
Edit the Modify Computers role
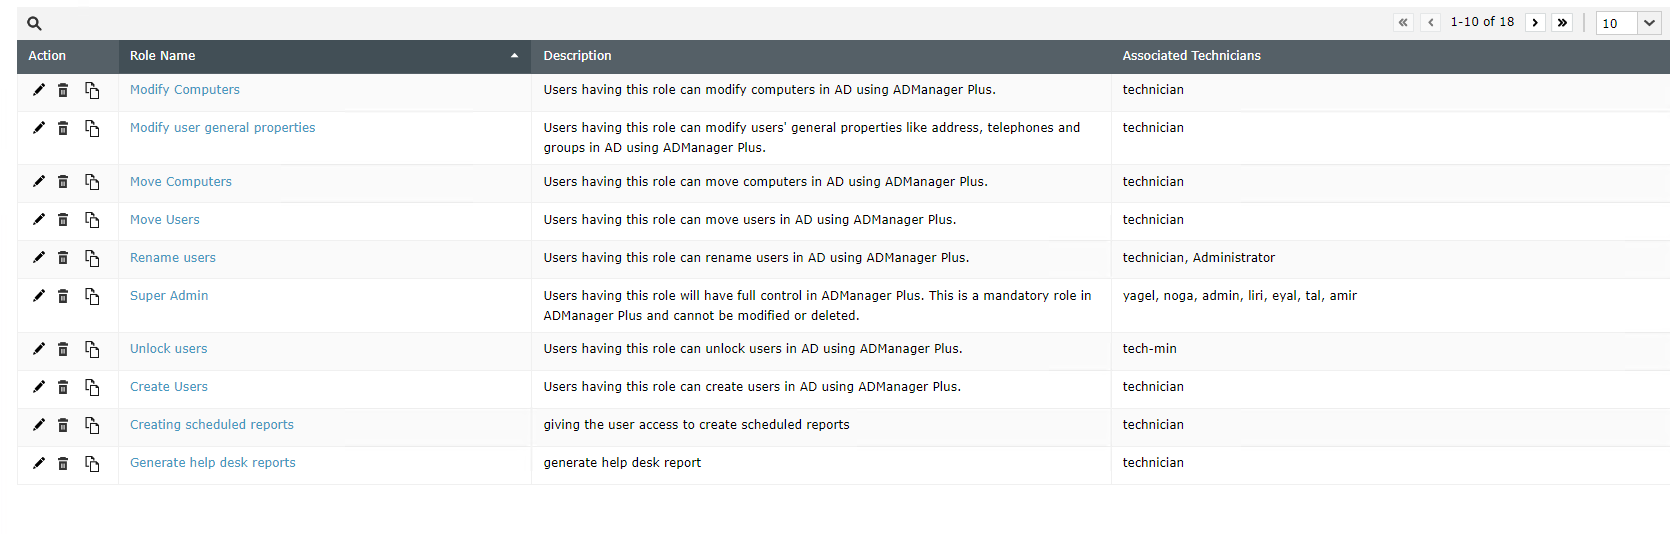pos(39,90)
